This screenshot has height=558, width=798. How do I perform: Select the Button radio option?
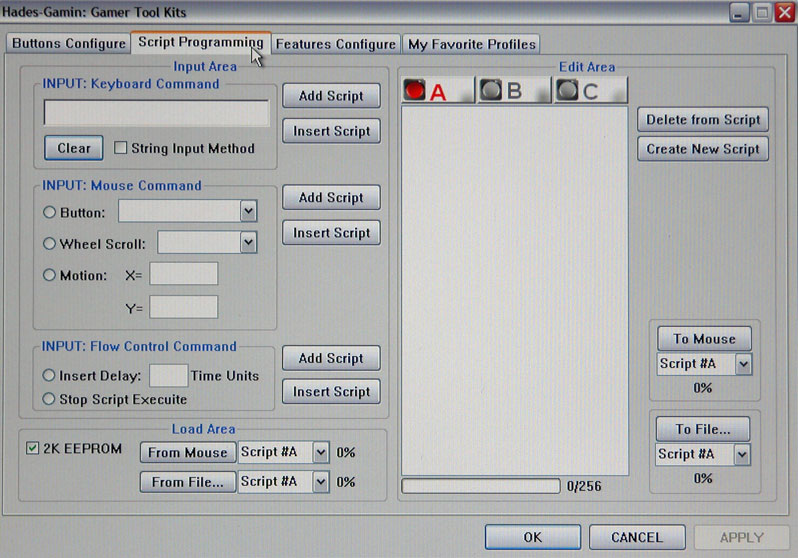[49, 212]
